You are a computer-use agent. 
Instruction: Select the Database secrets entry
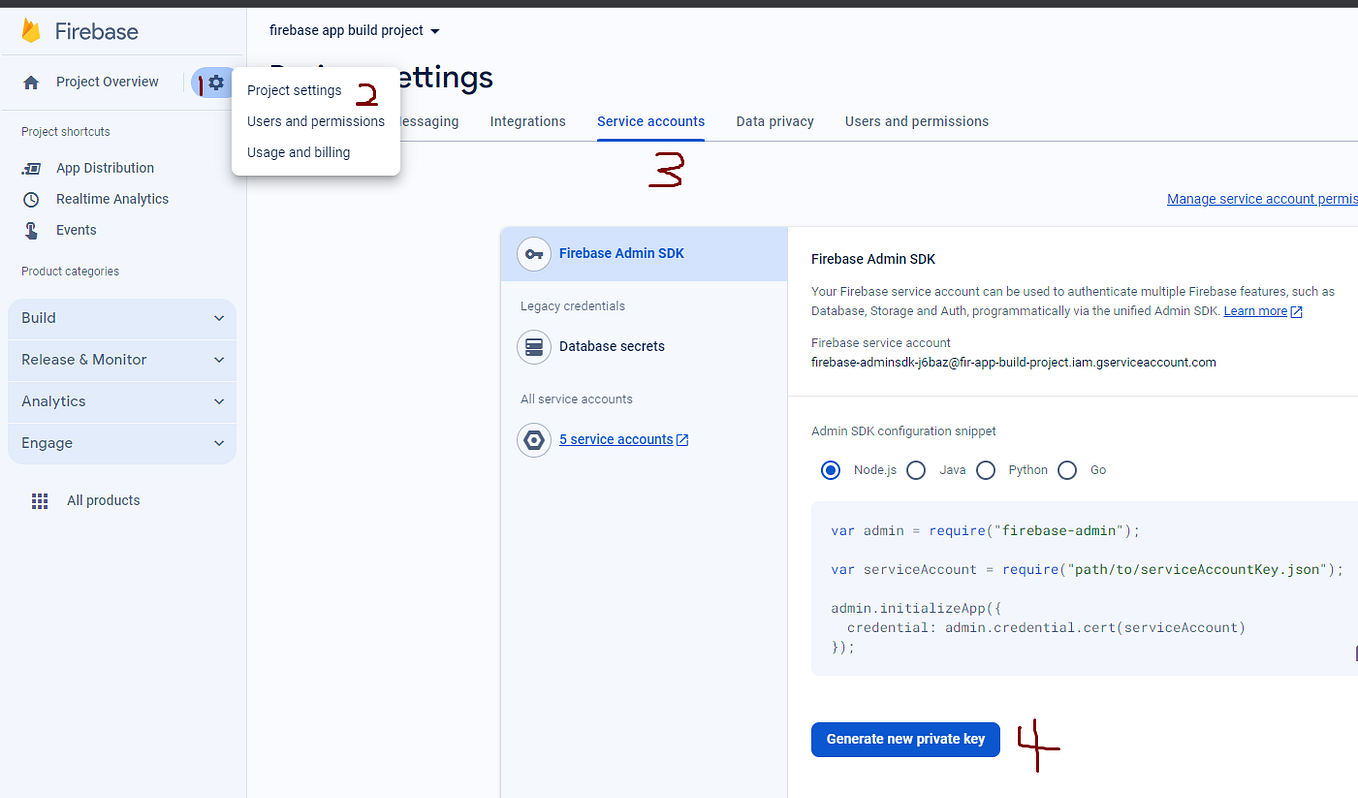(x=611, y=346)
